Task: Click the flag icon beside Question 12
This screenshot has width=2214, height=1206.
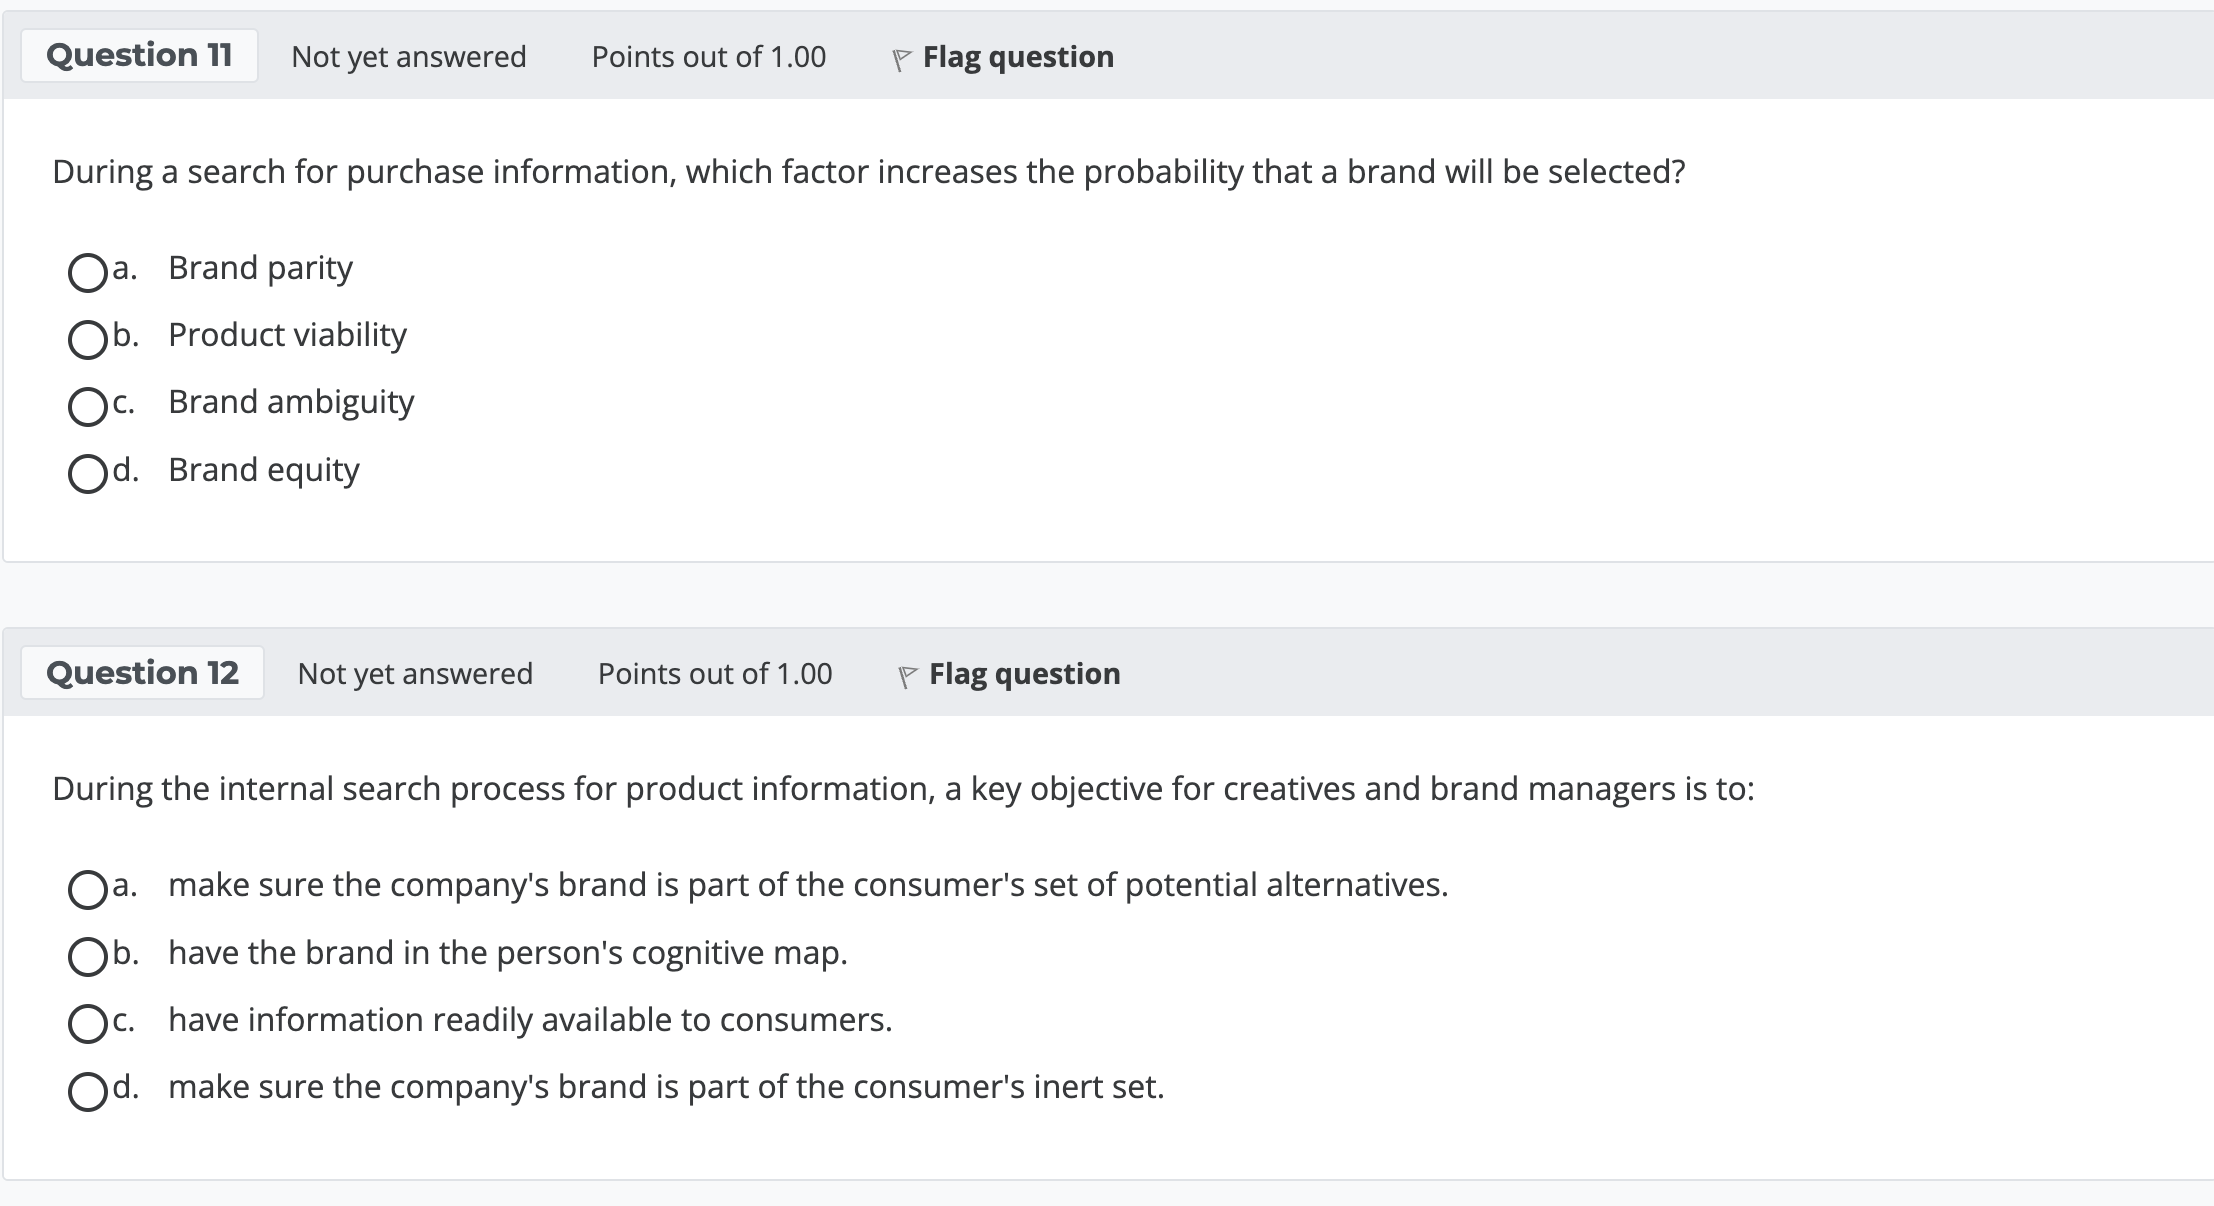Action: point(906,674)
